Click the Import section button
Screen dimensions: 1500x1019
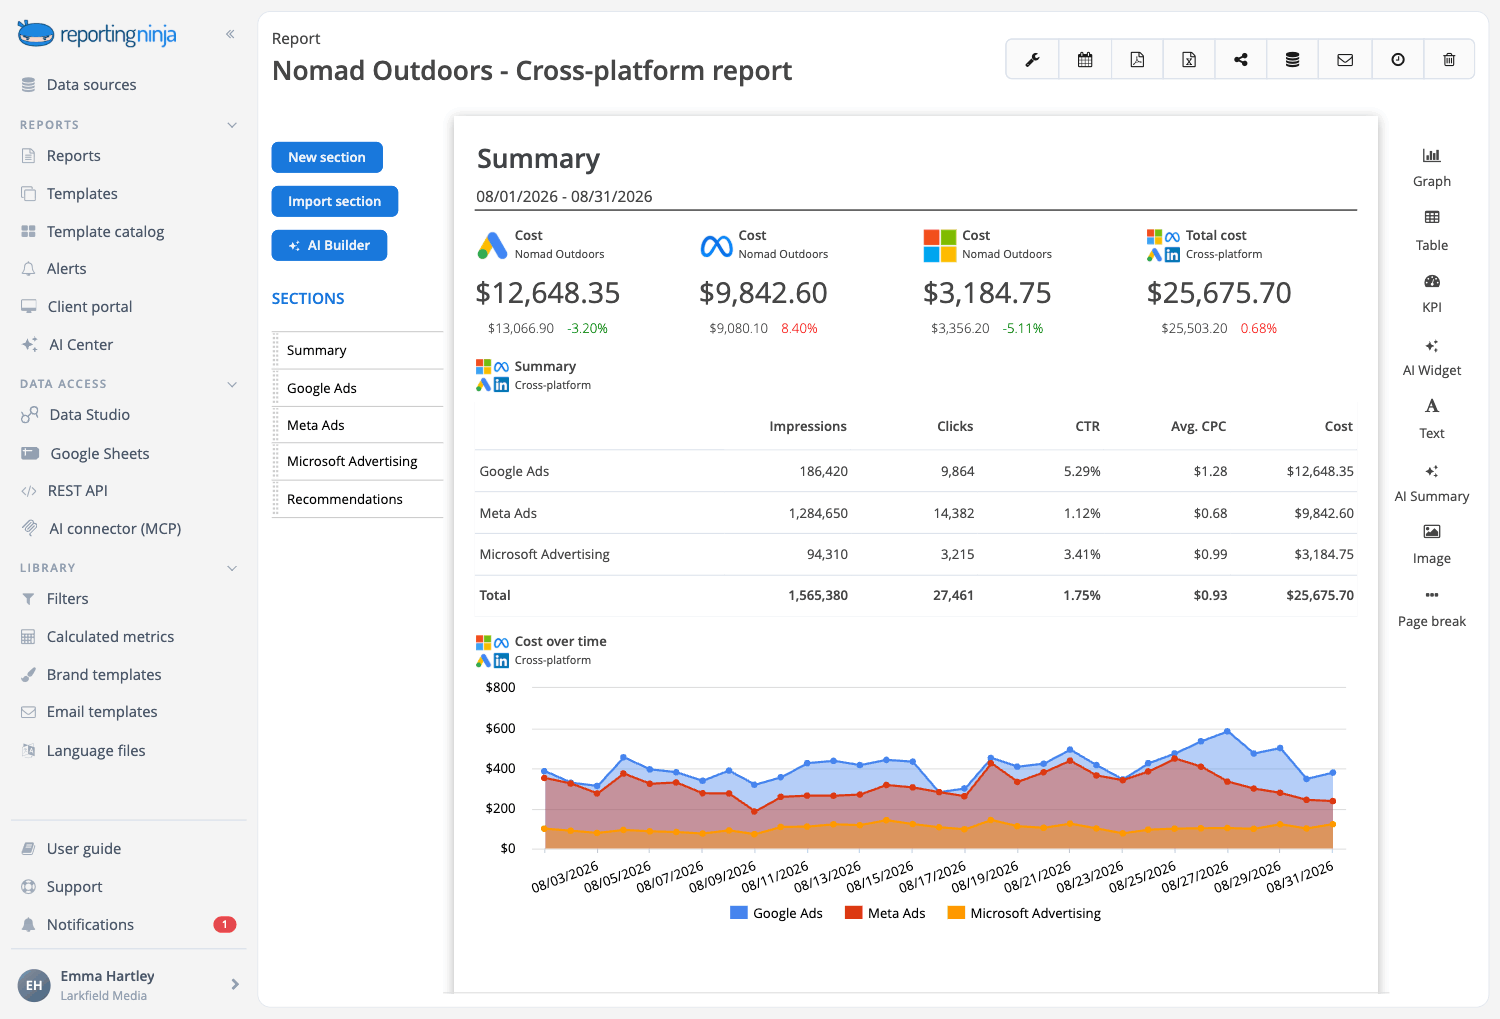(335, 201)
